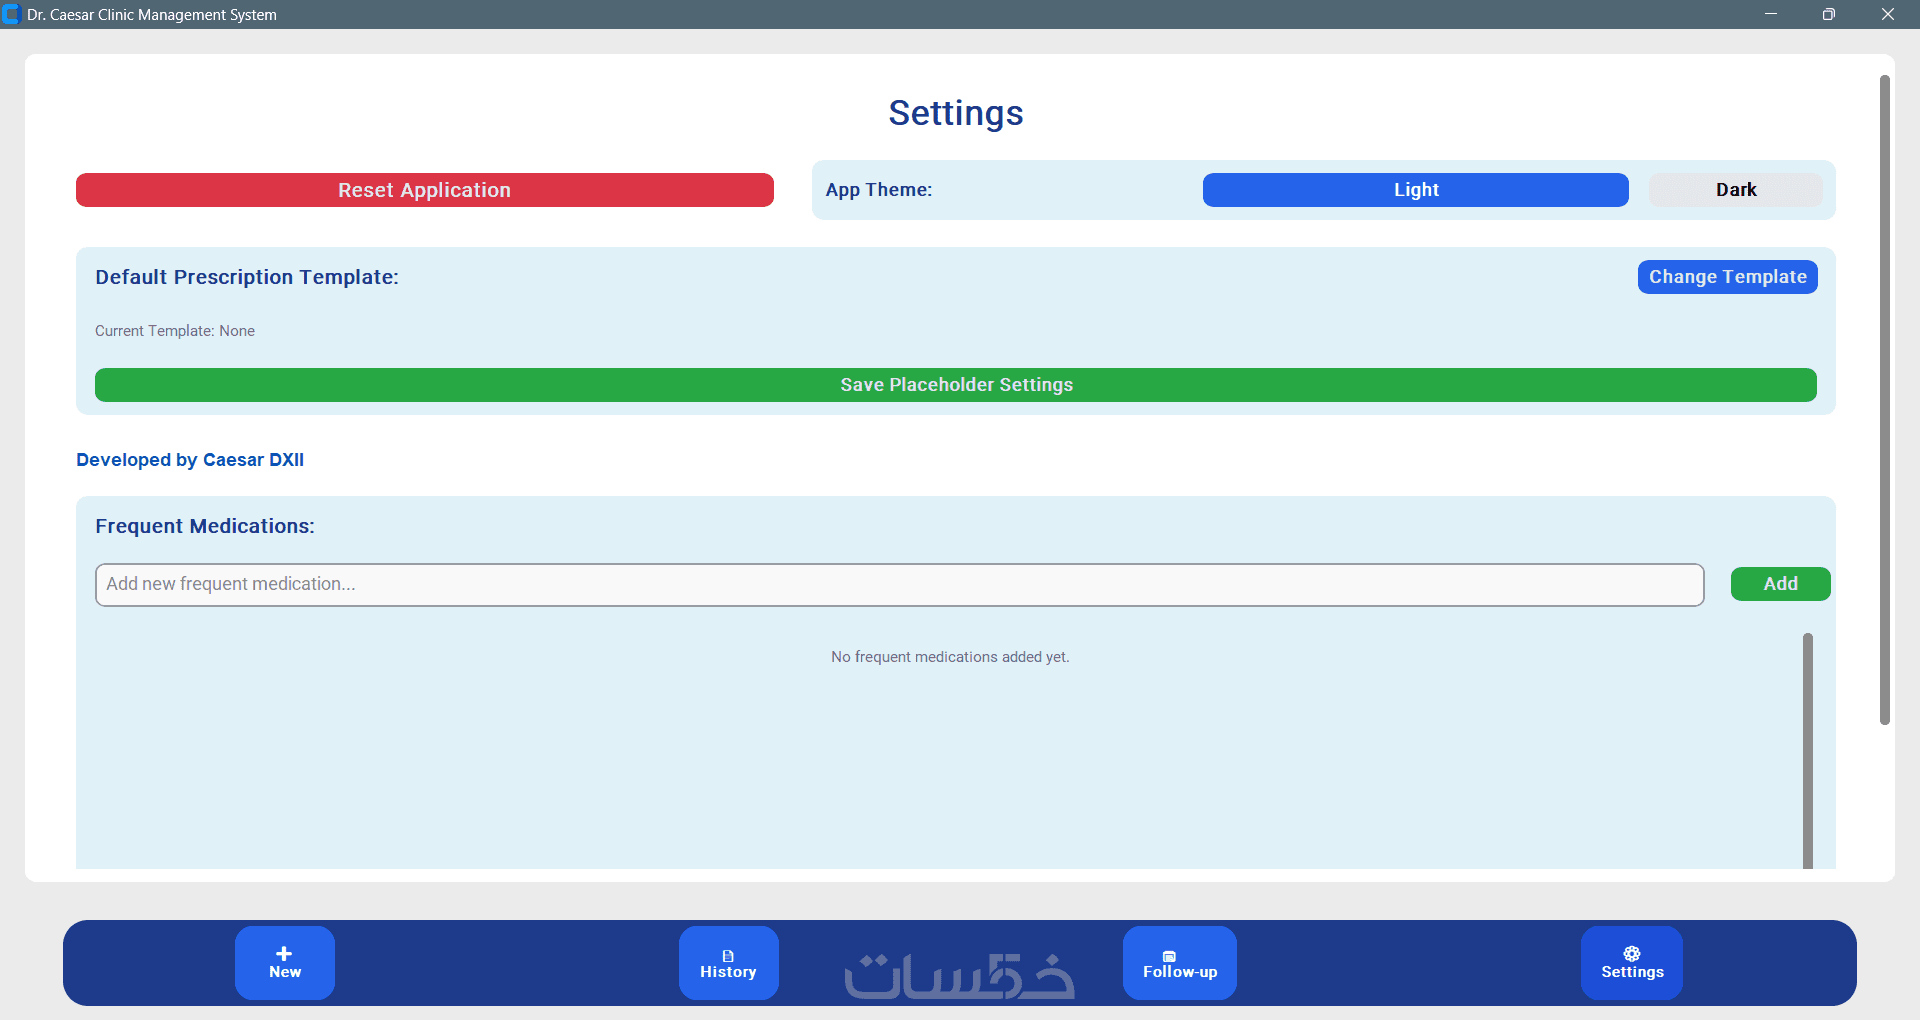Image resolution: width=1920 pixels, height=1020 pixels.
Task: Open the History tab
Action: (x=728, y=962)
